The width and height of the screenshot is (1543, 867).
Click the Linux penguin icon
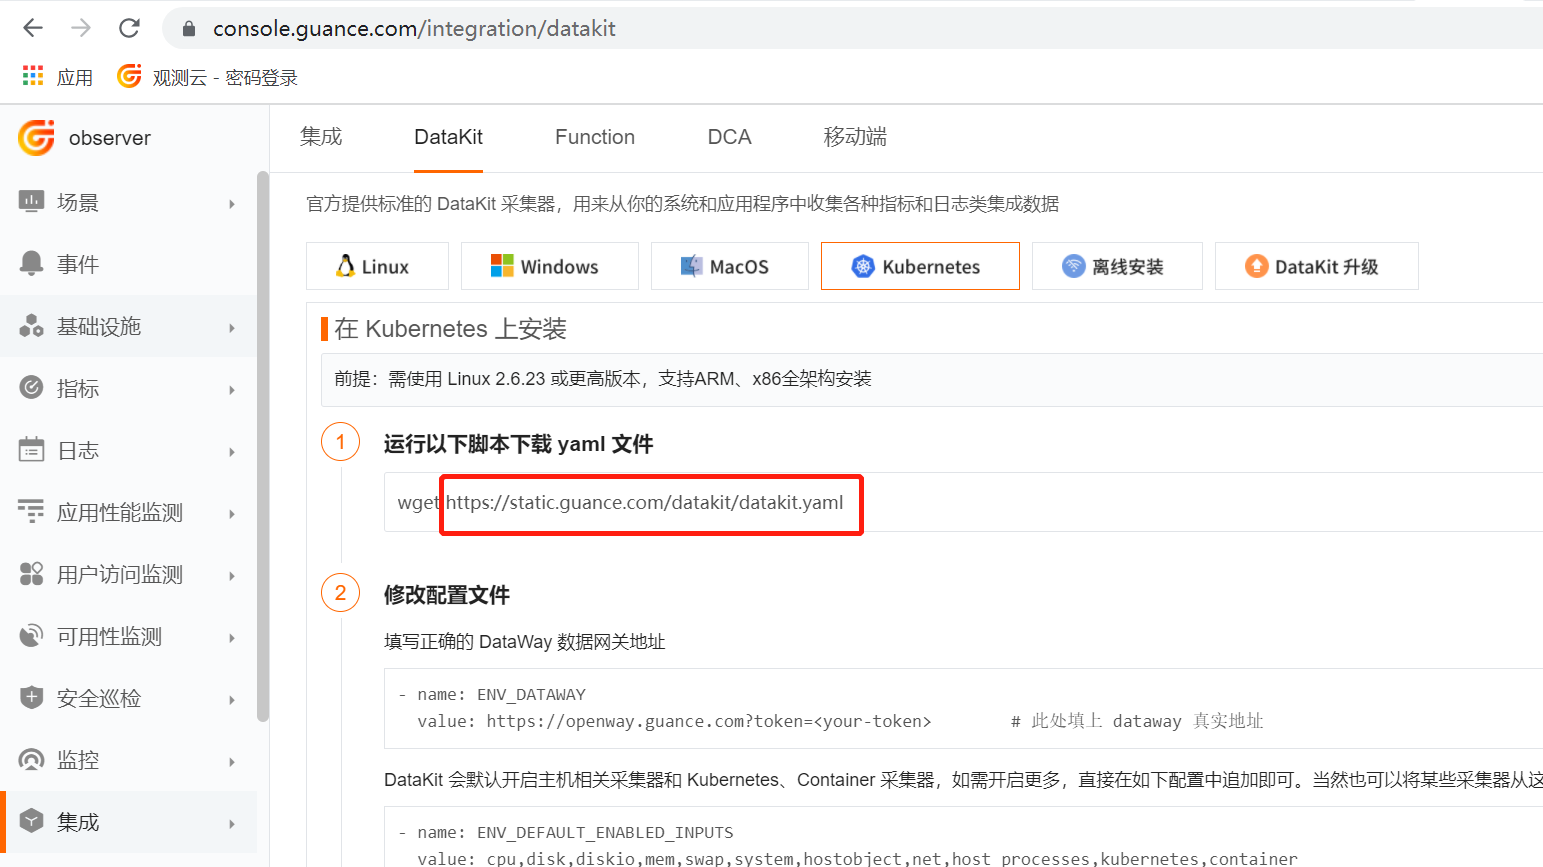[346, 266]
